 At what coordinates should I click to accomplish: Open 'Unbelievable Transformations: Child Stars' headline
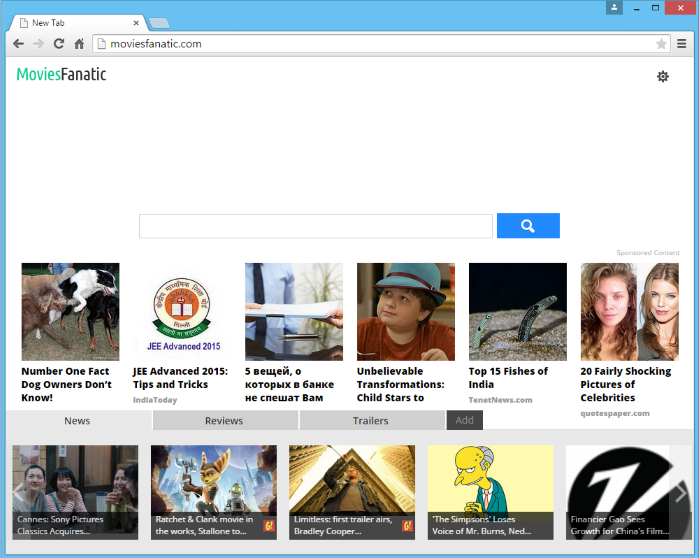400,384
